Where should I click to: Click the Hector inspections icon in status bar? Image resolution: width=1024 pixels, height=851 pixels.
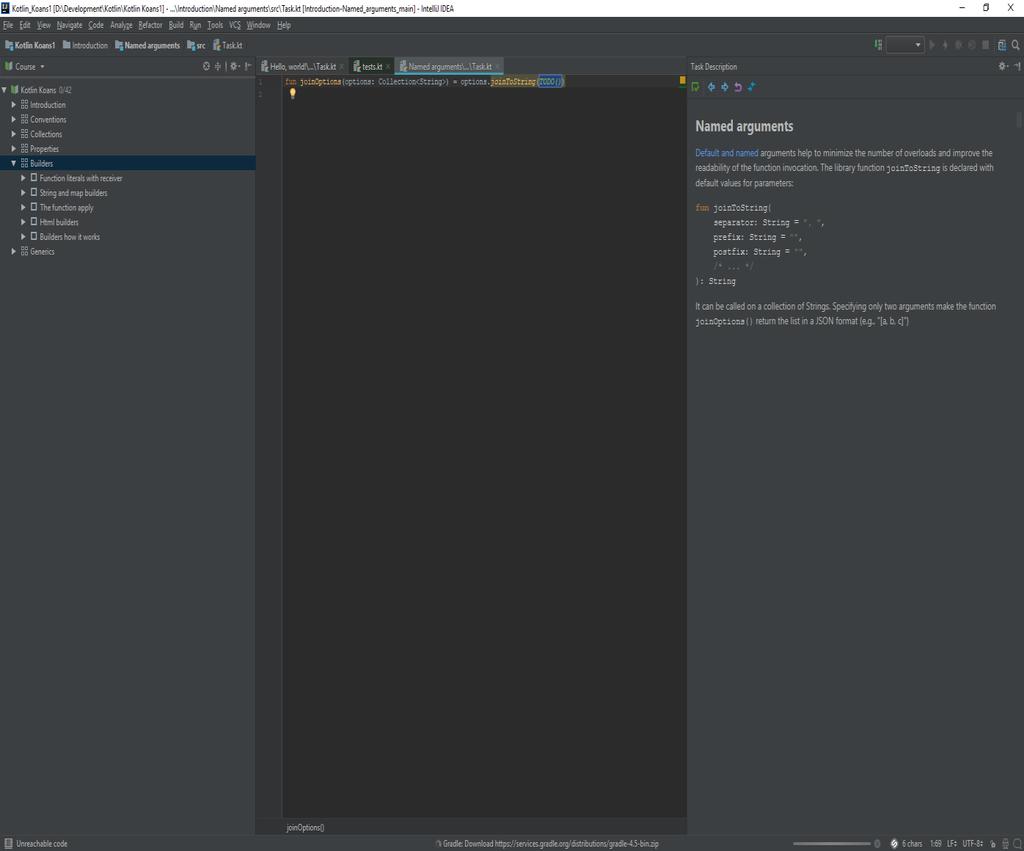tap(1006, 844)
